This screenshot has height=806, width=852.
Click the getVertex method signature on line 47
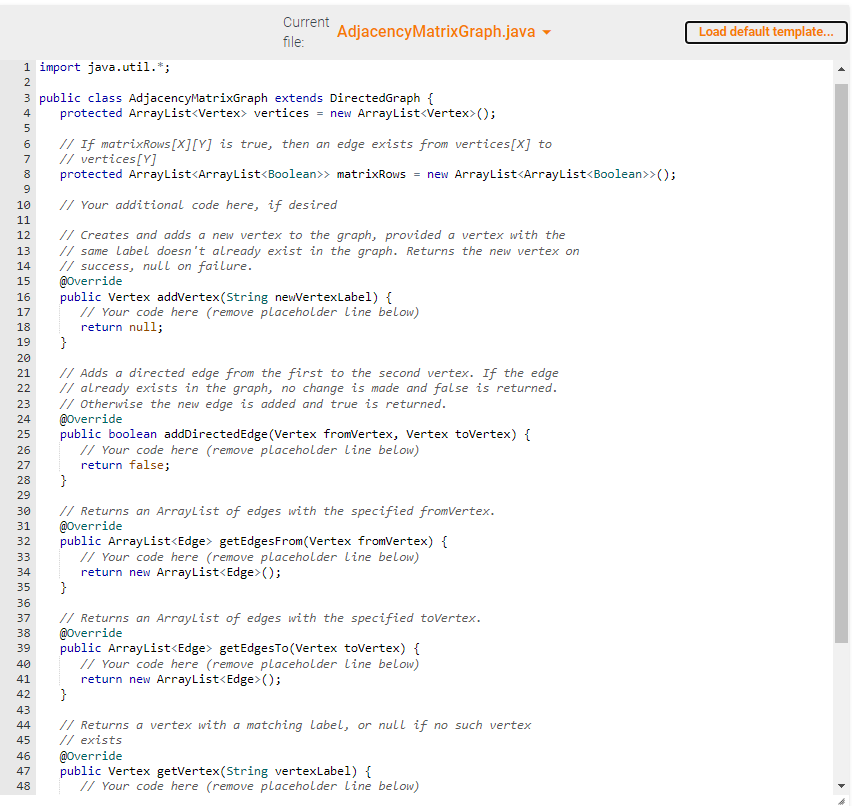(215, 771)
